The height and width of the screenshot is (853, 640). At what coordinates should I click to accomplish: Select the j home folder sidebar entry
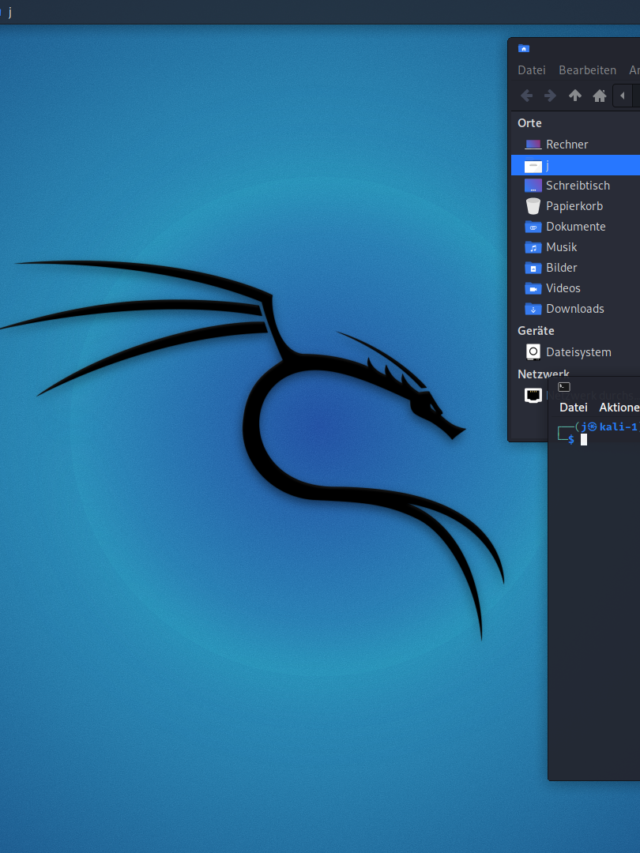click(x=576, y=165)
